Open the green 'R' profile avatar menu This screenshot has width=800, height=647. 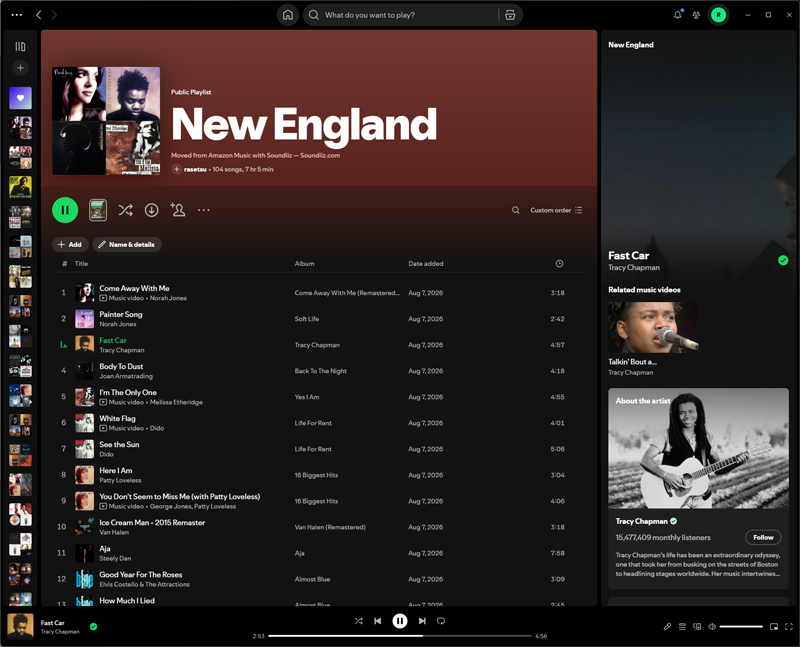coord(718,15)
